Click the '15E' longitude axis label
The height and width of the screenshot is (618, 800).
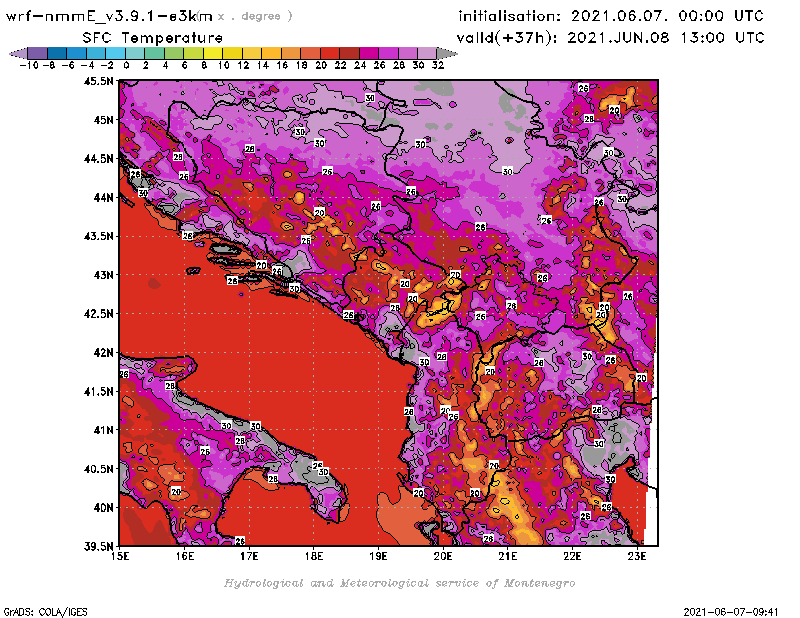point(120,556)
